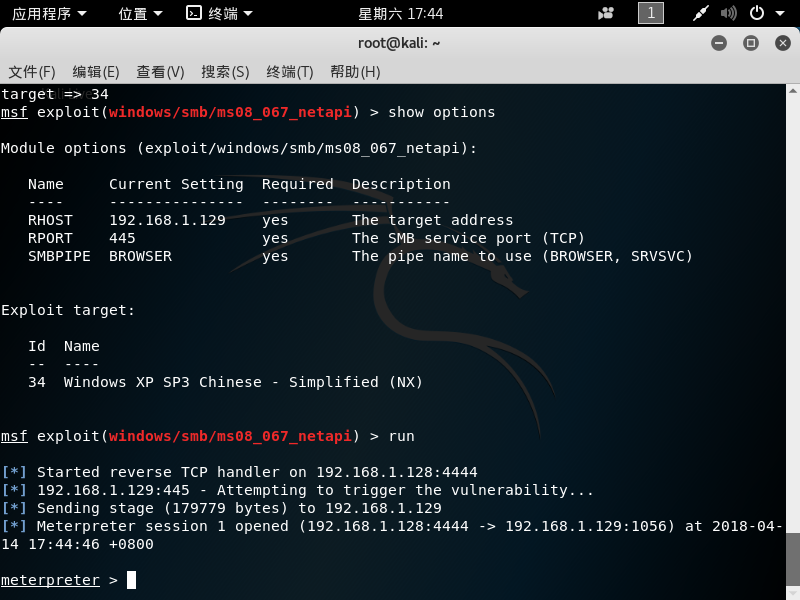Viewport: 800px width, 600px height.
Task: Click the window title root@kali: ~
Action: 399,43
